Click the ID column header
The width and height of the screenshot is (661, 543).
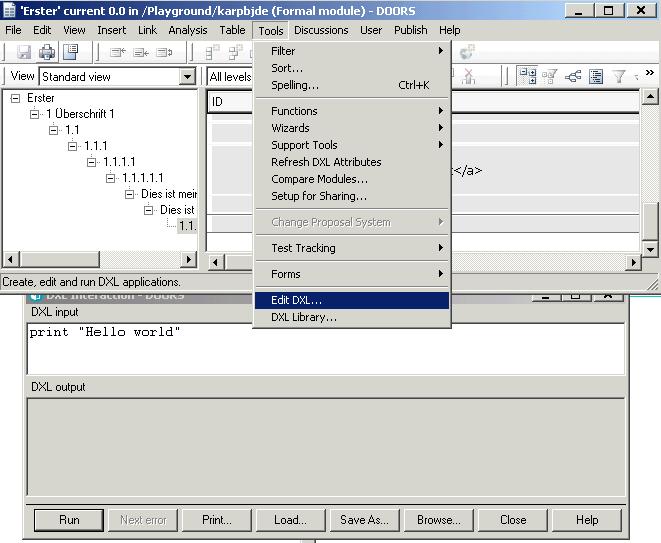point(230,102)
